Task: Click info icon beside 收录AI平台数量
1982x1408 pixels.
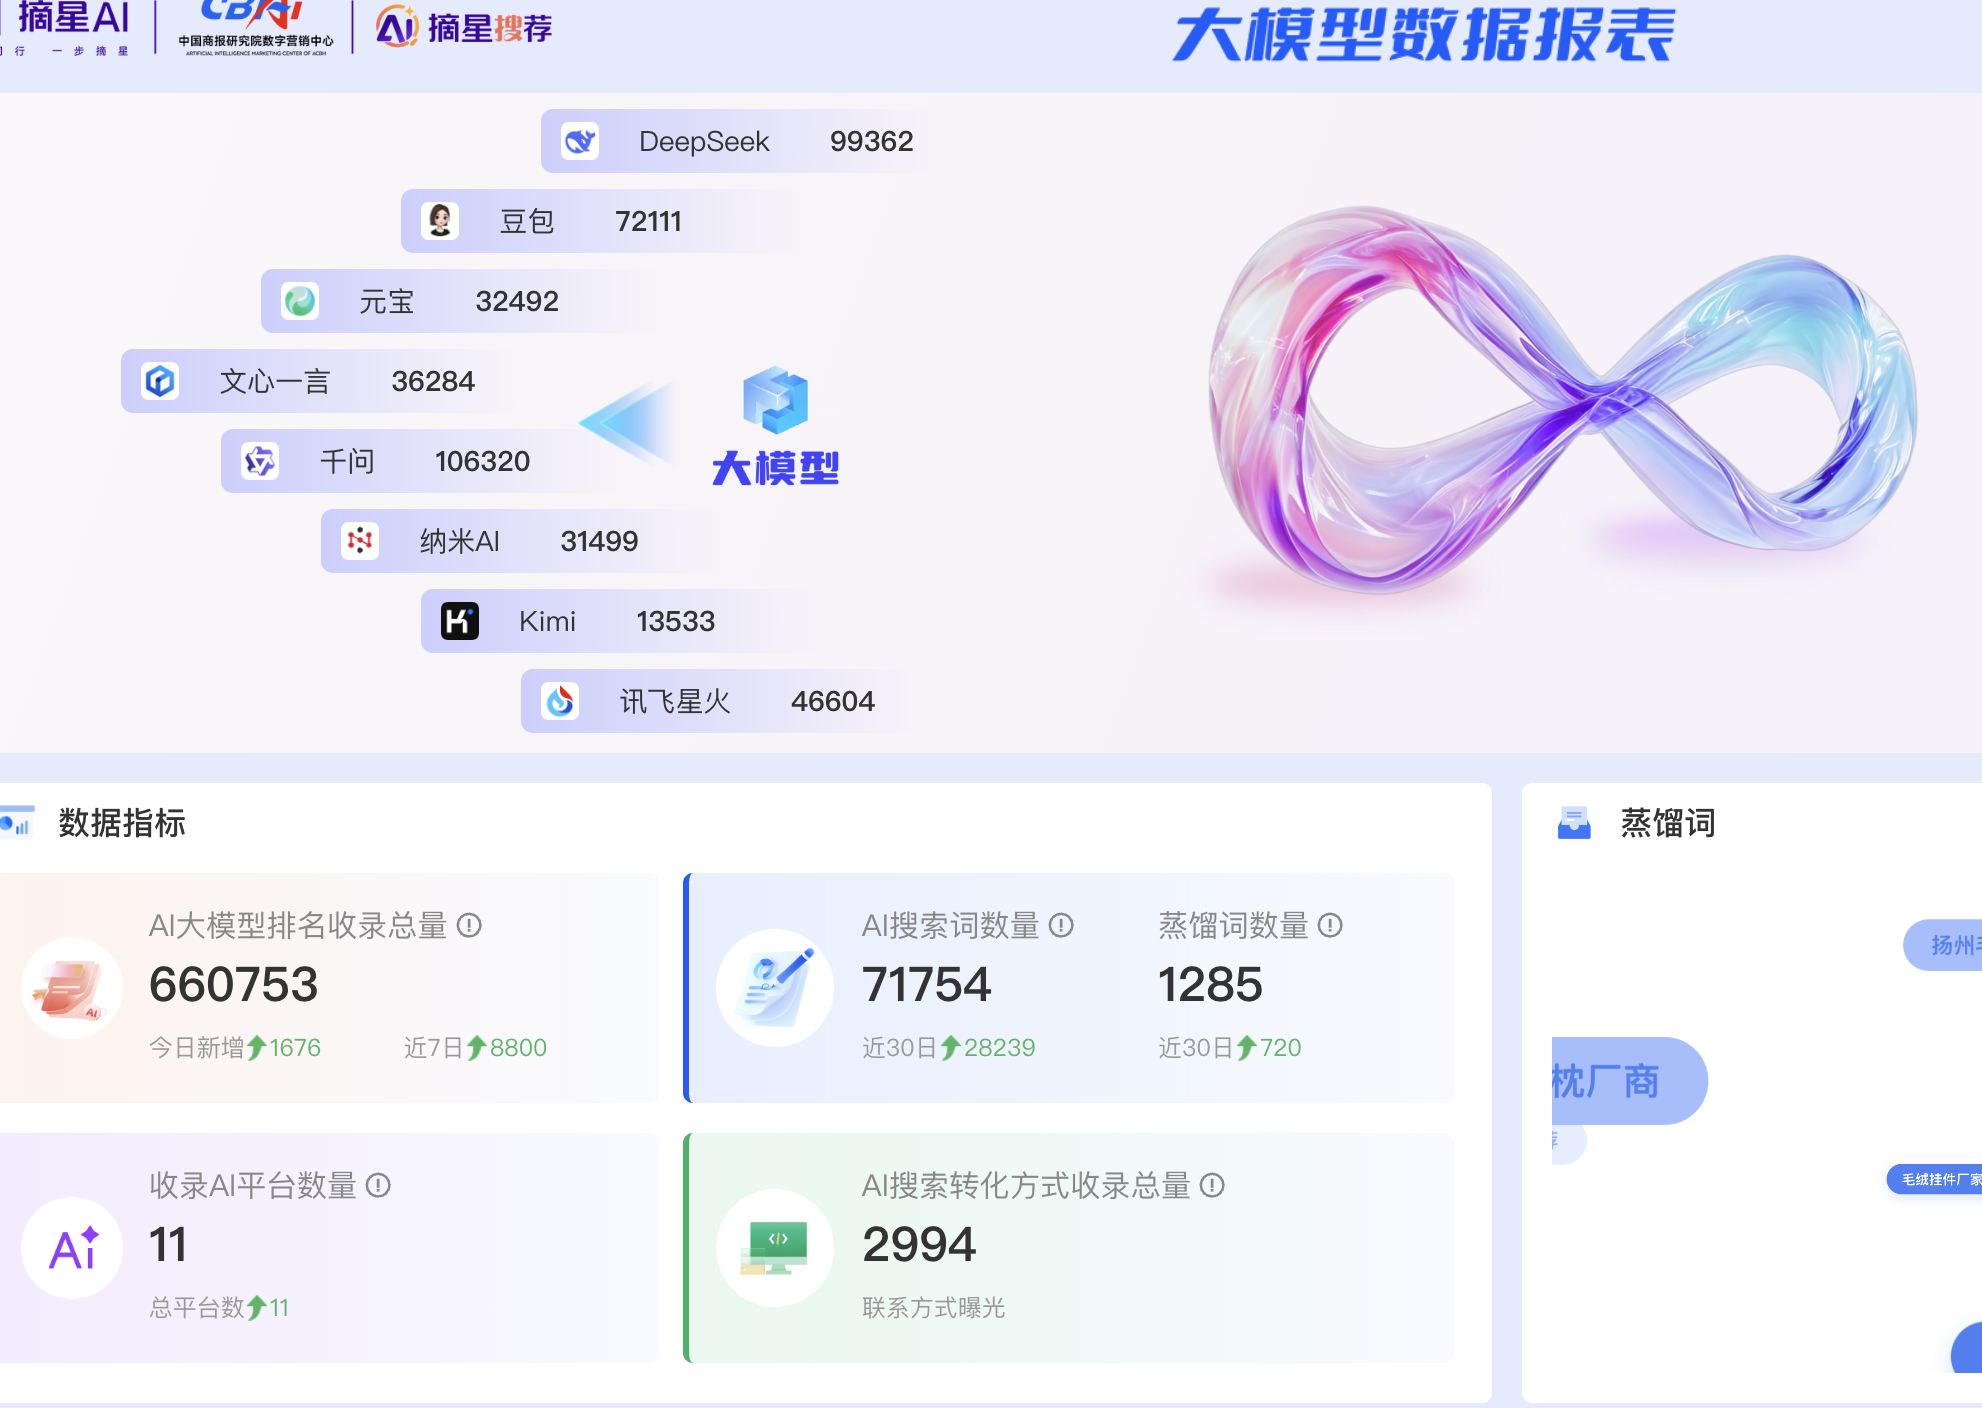Action: click(378, 1185)
